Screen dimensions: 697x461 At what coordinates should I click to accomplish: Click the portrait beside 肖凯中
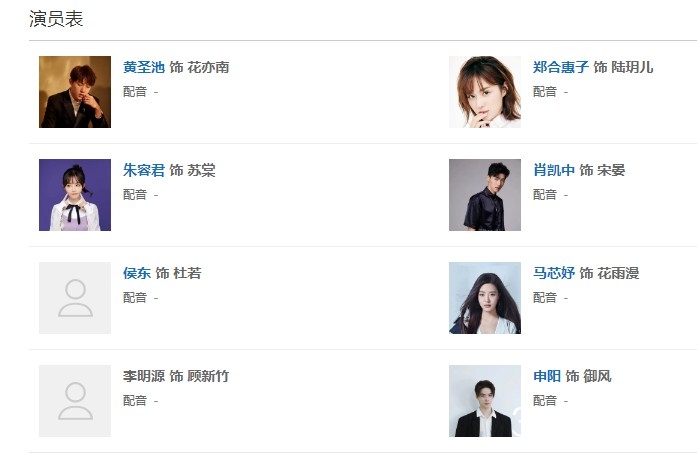[x=485, y=195]
